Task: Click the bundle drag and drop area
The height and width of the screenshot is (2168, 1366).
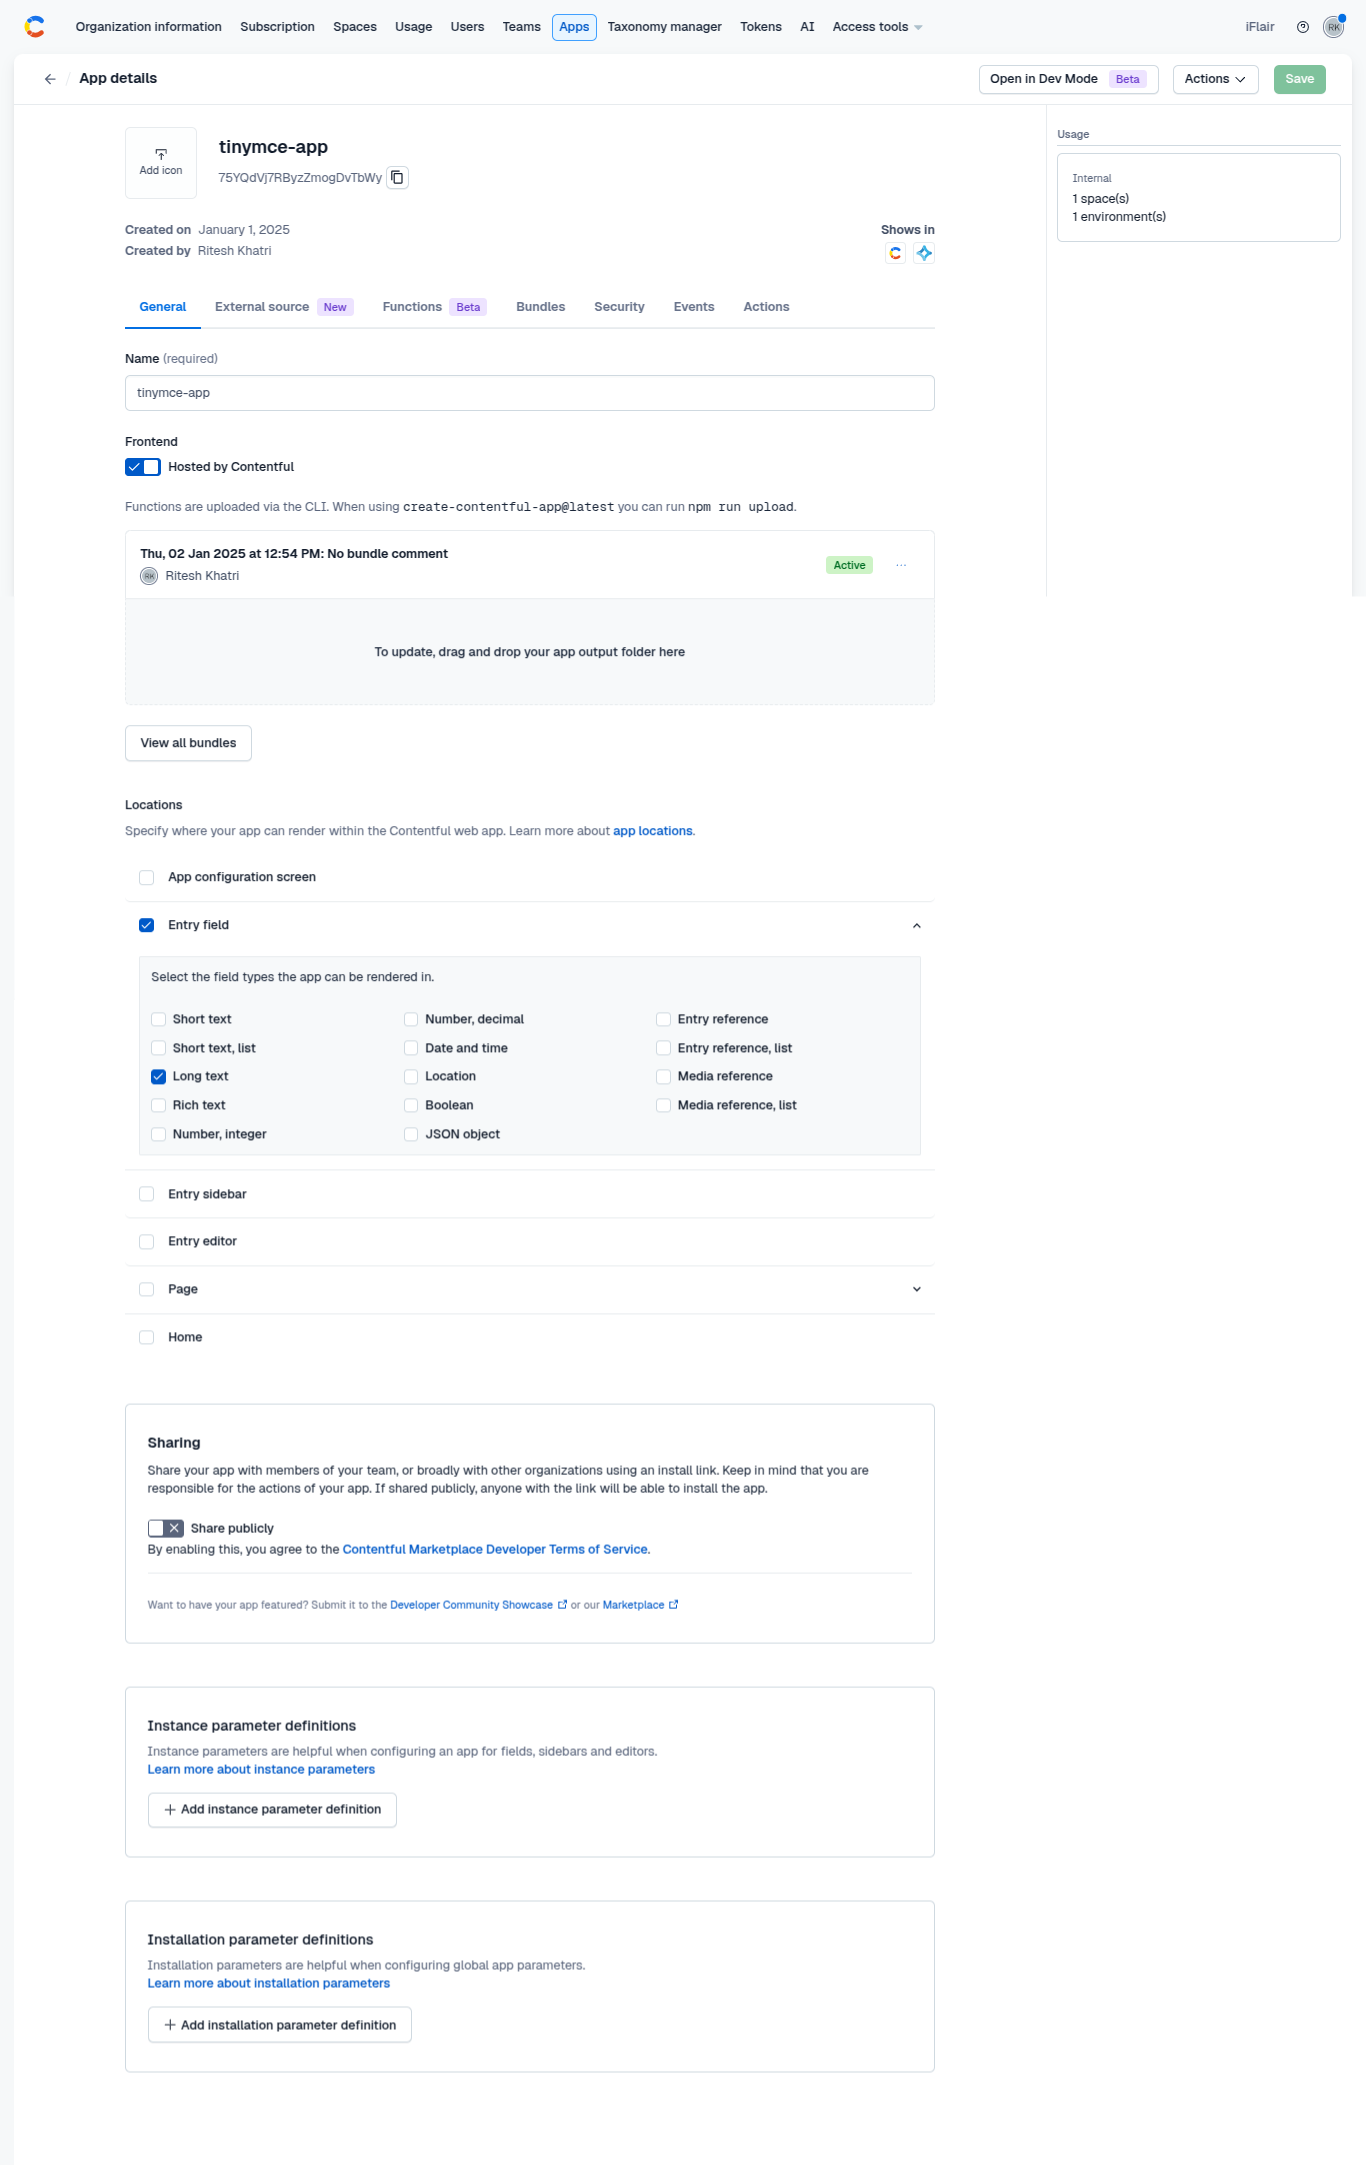Action: [x=530, y=652]
